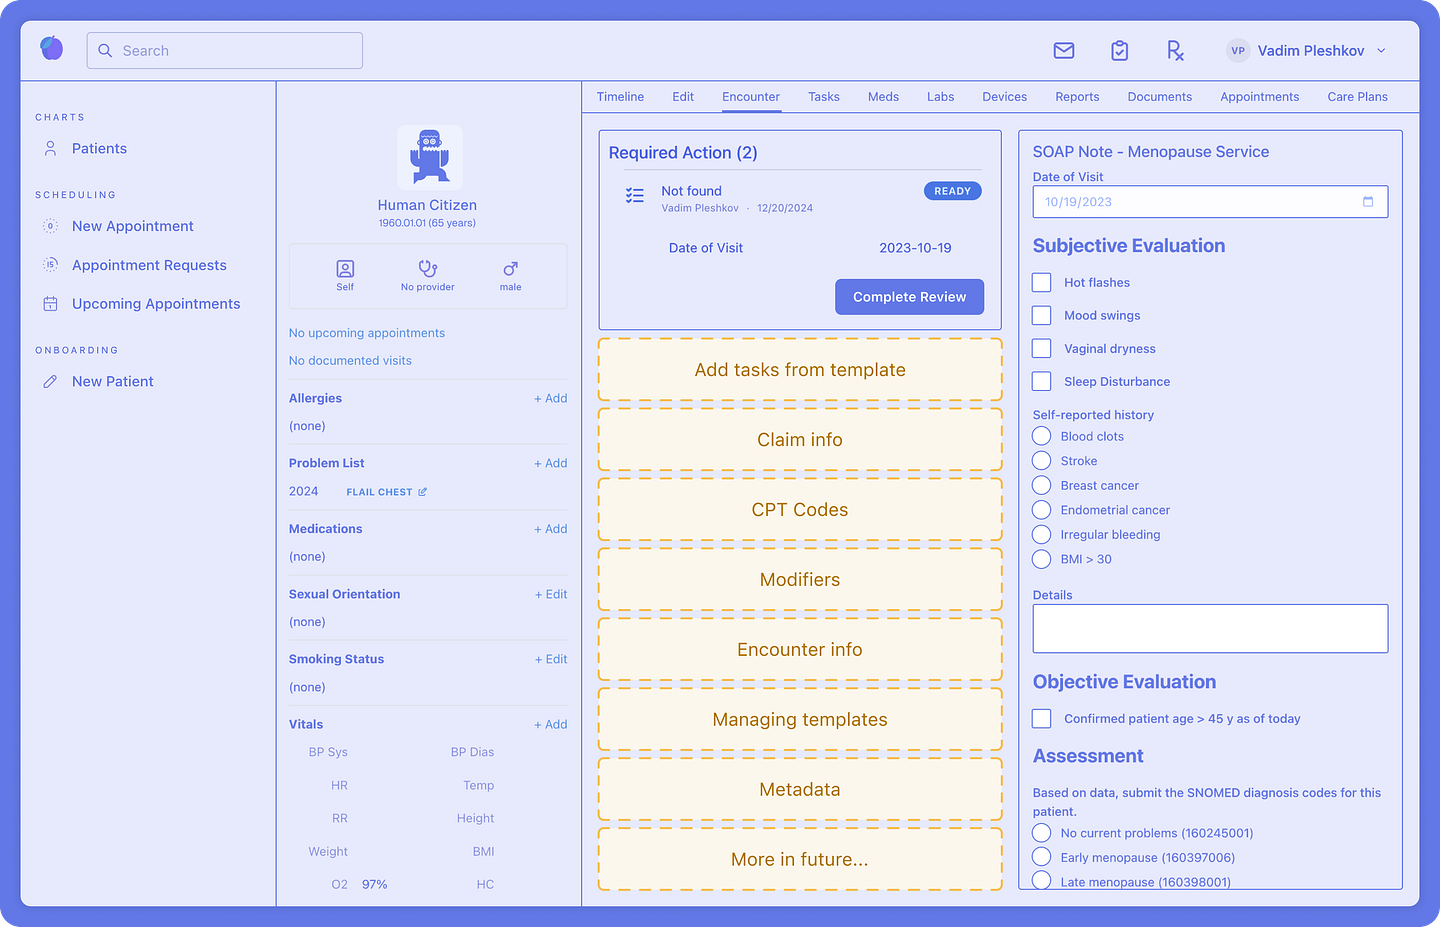Click + Edit next to Smoking Status

point(551,659)
